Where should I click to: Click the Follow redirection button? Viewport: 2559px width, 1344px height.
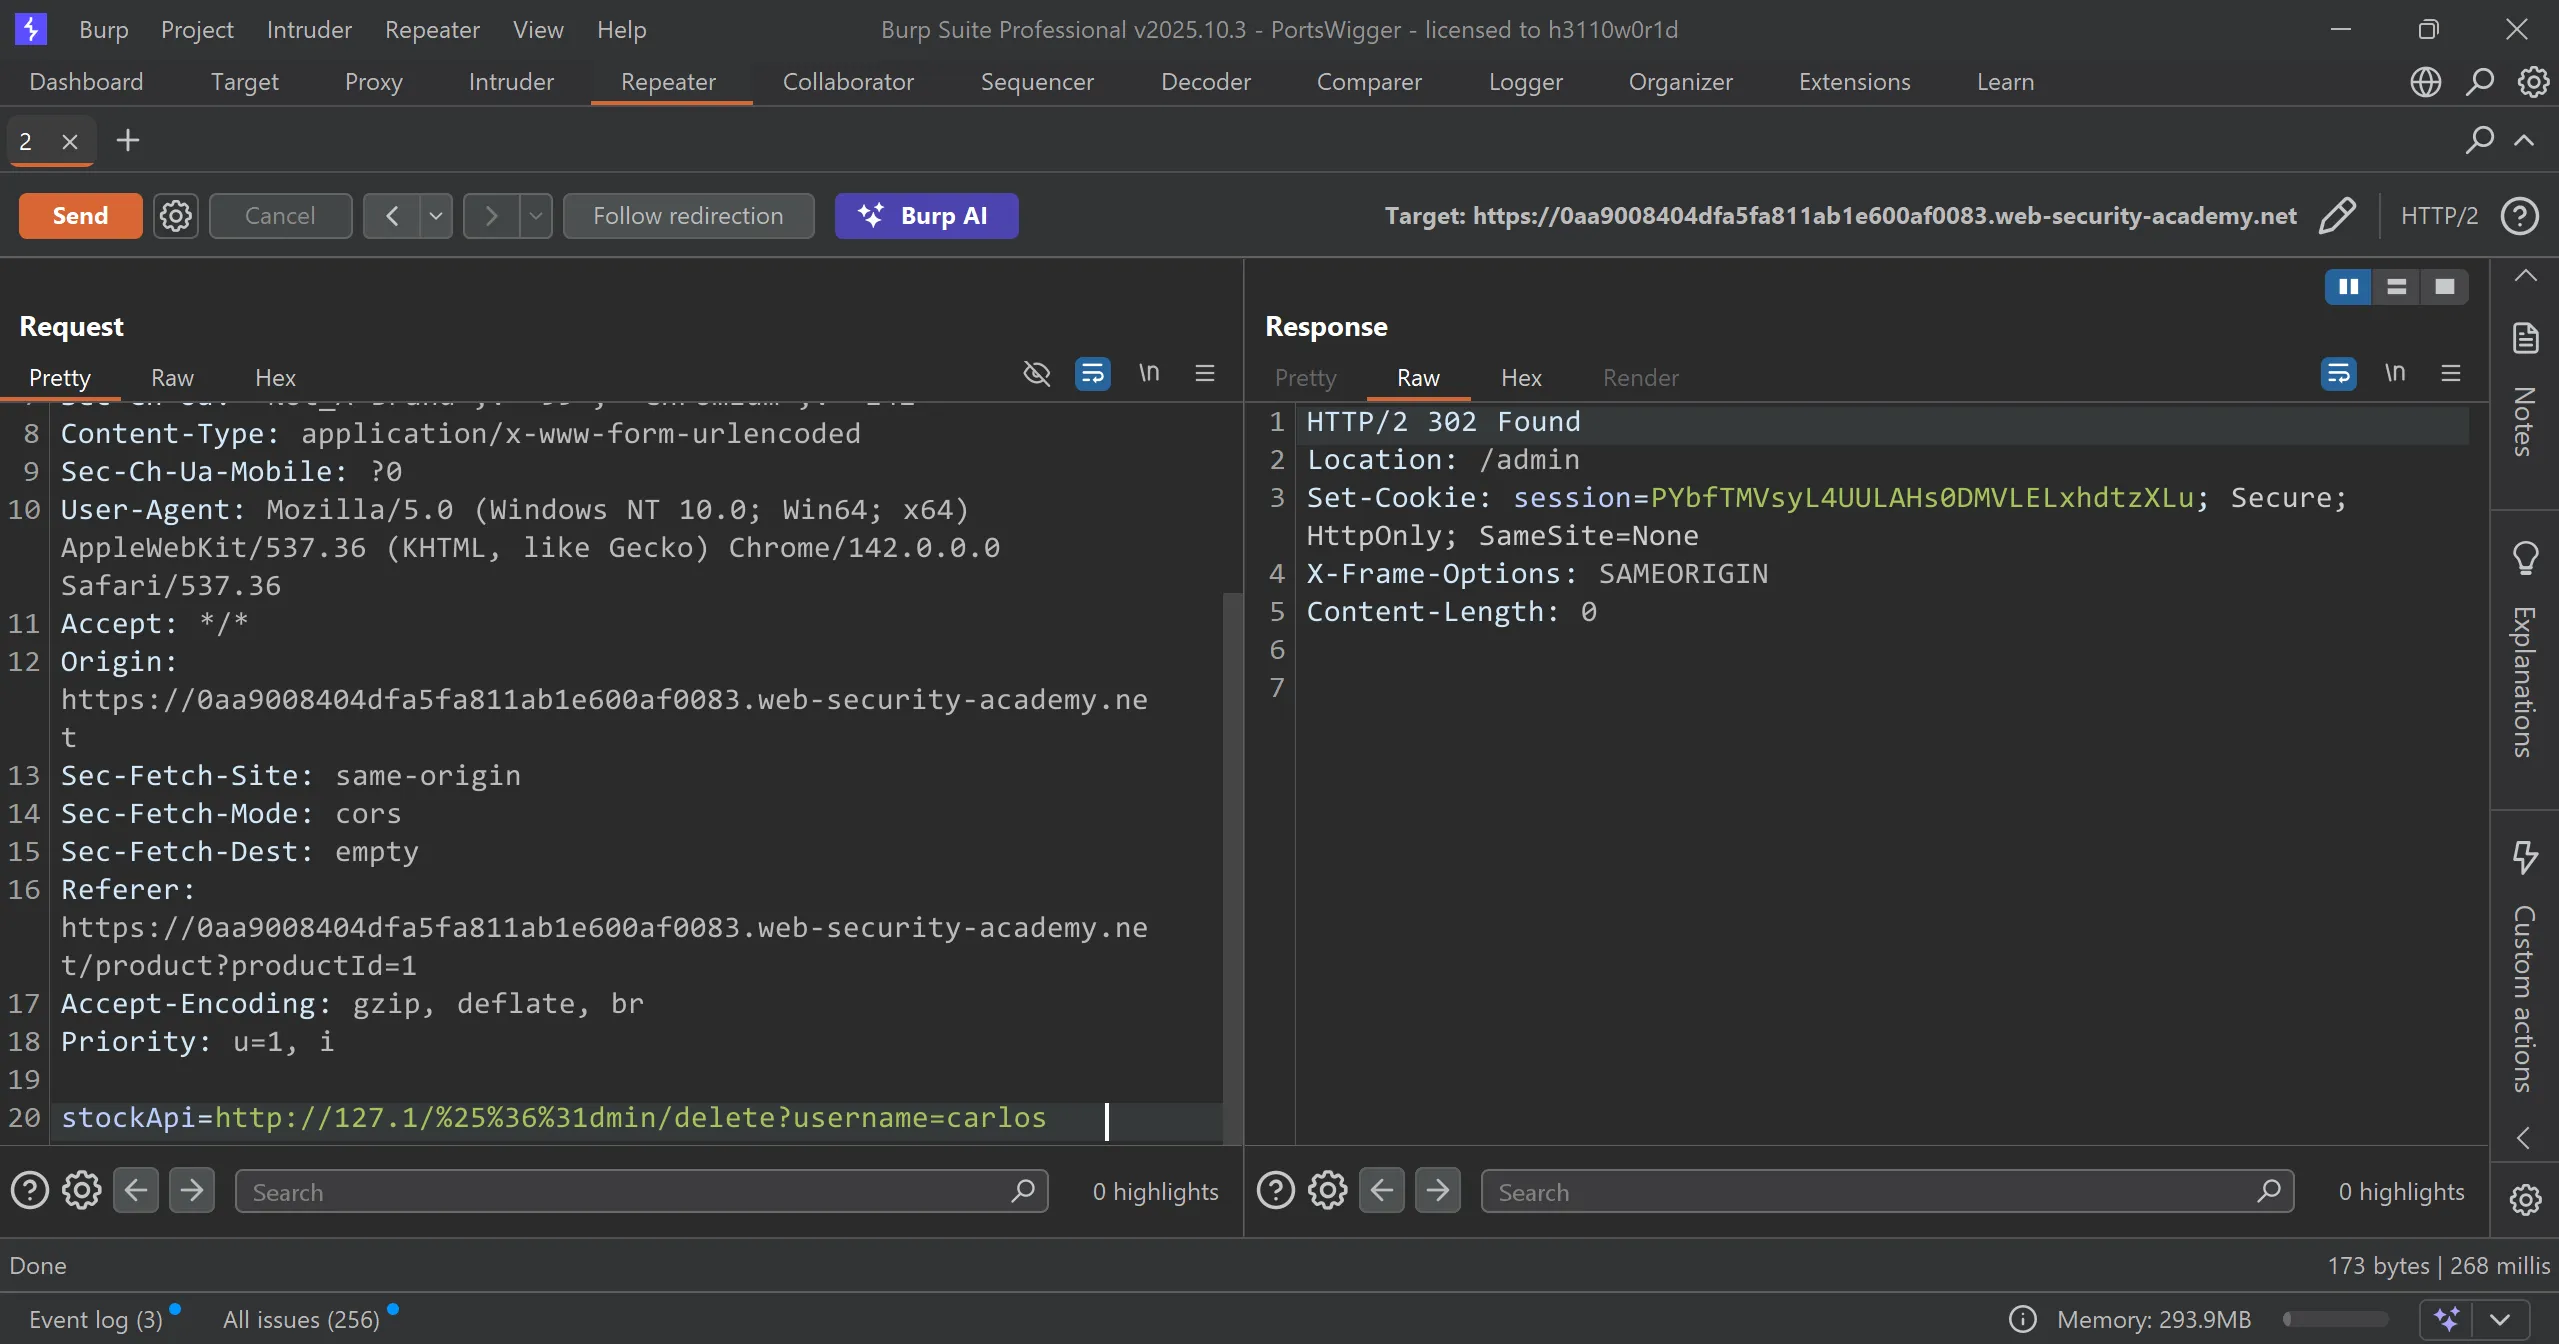point(688,216)
